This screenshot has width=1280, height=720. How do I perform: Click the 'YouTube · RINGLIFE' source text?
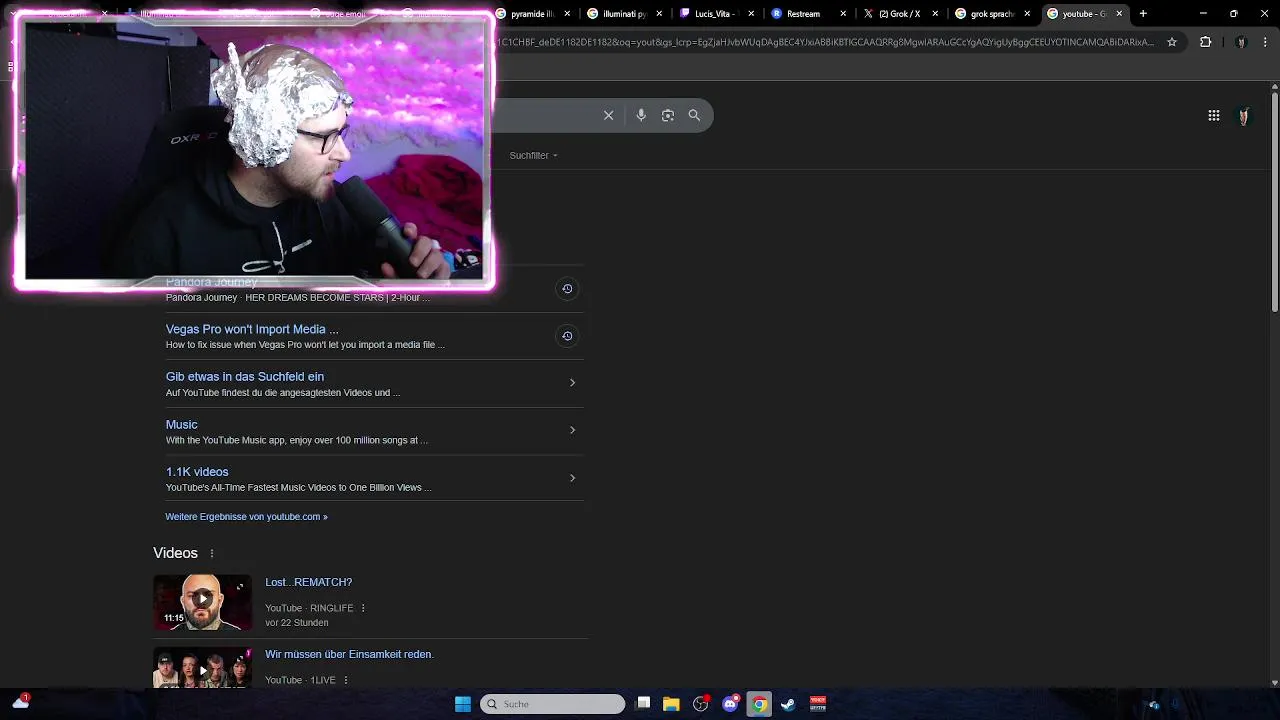[309, 608]
